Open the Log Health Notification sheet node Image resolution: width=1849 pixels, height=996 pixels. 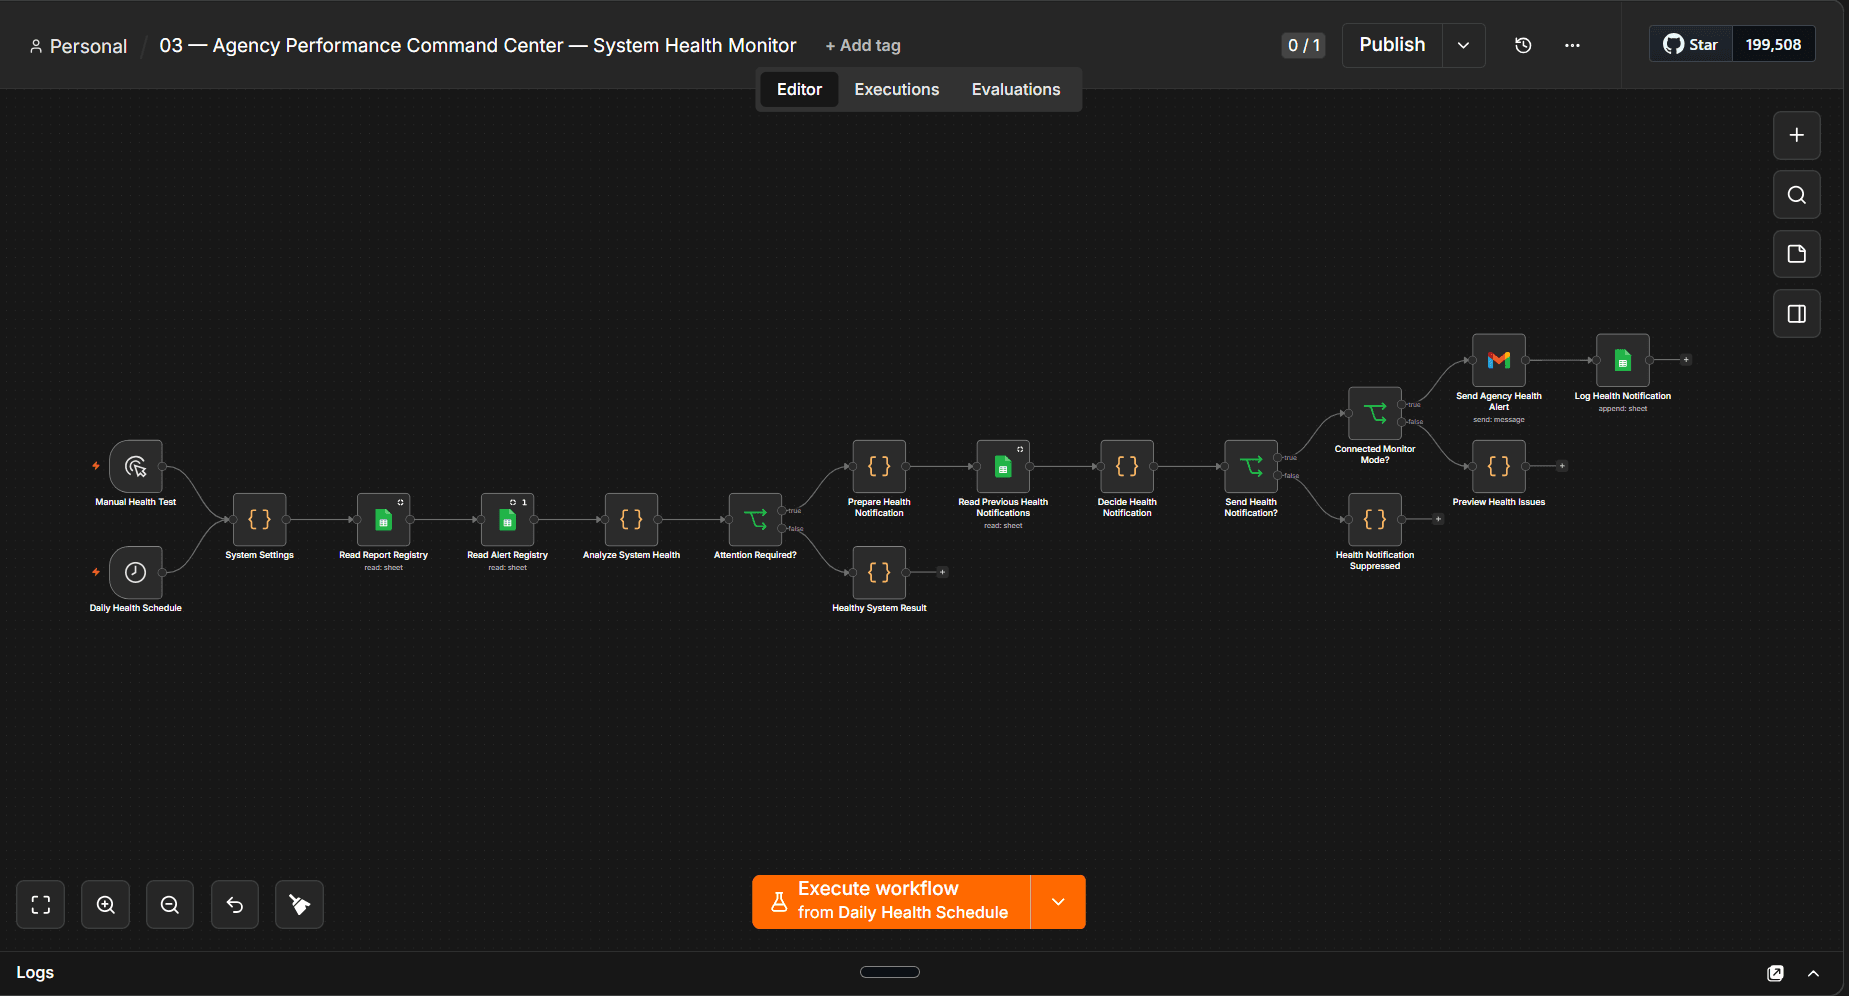tap(1624, 360)
